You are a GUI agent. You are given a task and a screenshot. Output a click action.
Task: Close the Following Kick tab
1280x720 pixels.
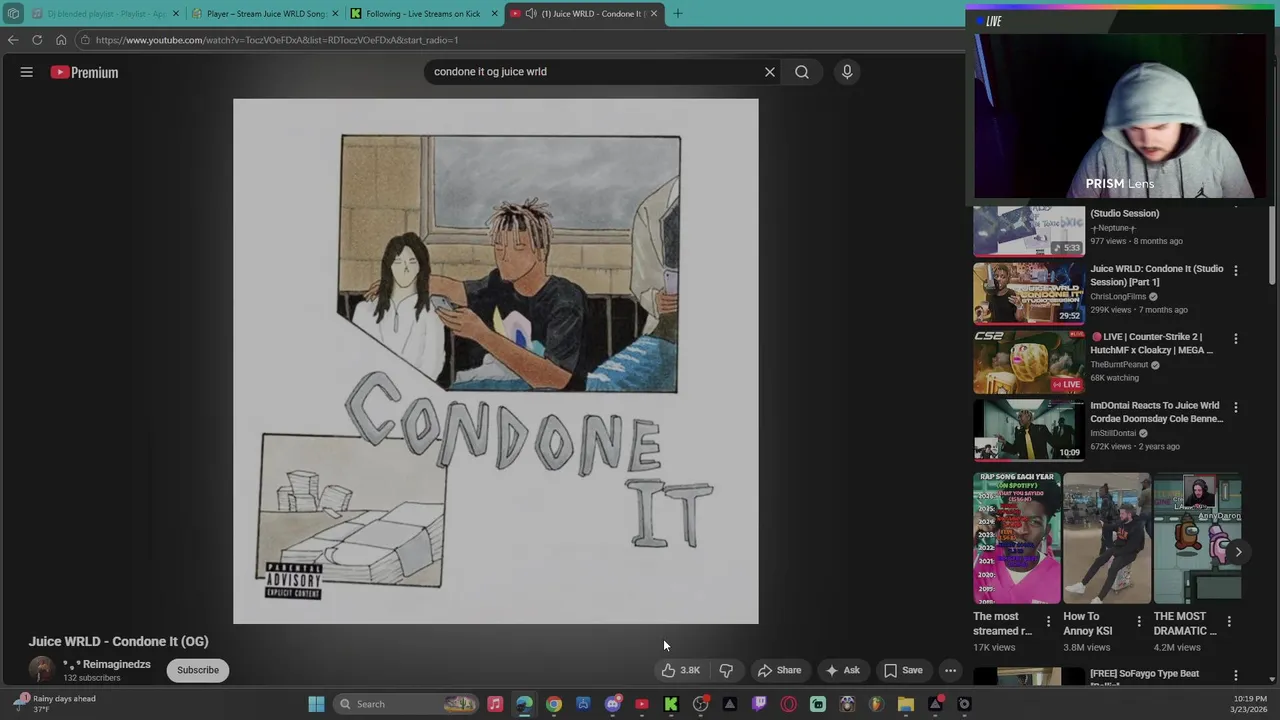tap(494, 14)
